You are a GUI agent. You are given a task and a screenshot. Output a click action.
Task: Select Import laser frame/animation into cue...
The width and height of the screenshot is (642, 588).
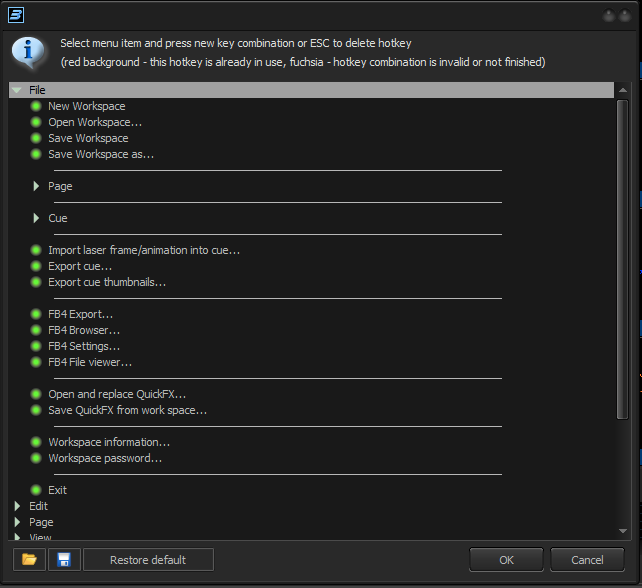coord(144,250)
